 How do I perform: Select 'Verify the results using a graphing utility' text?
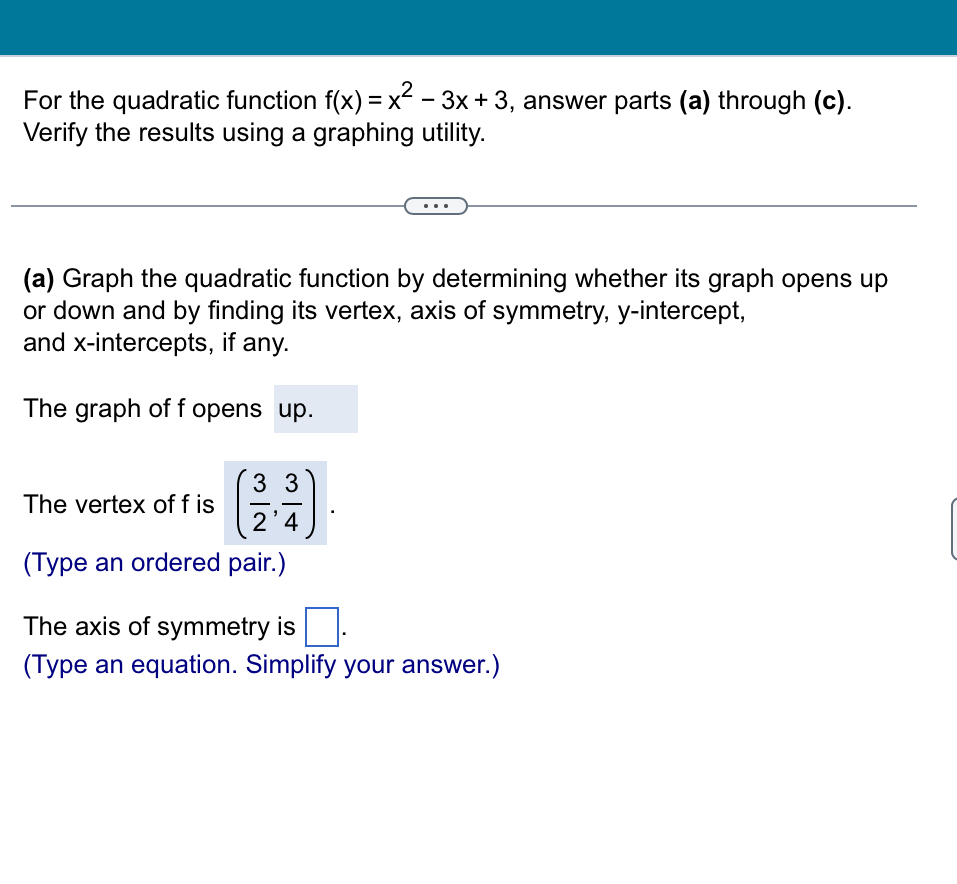pos(253,132)
